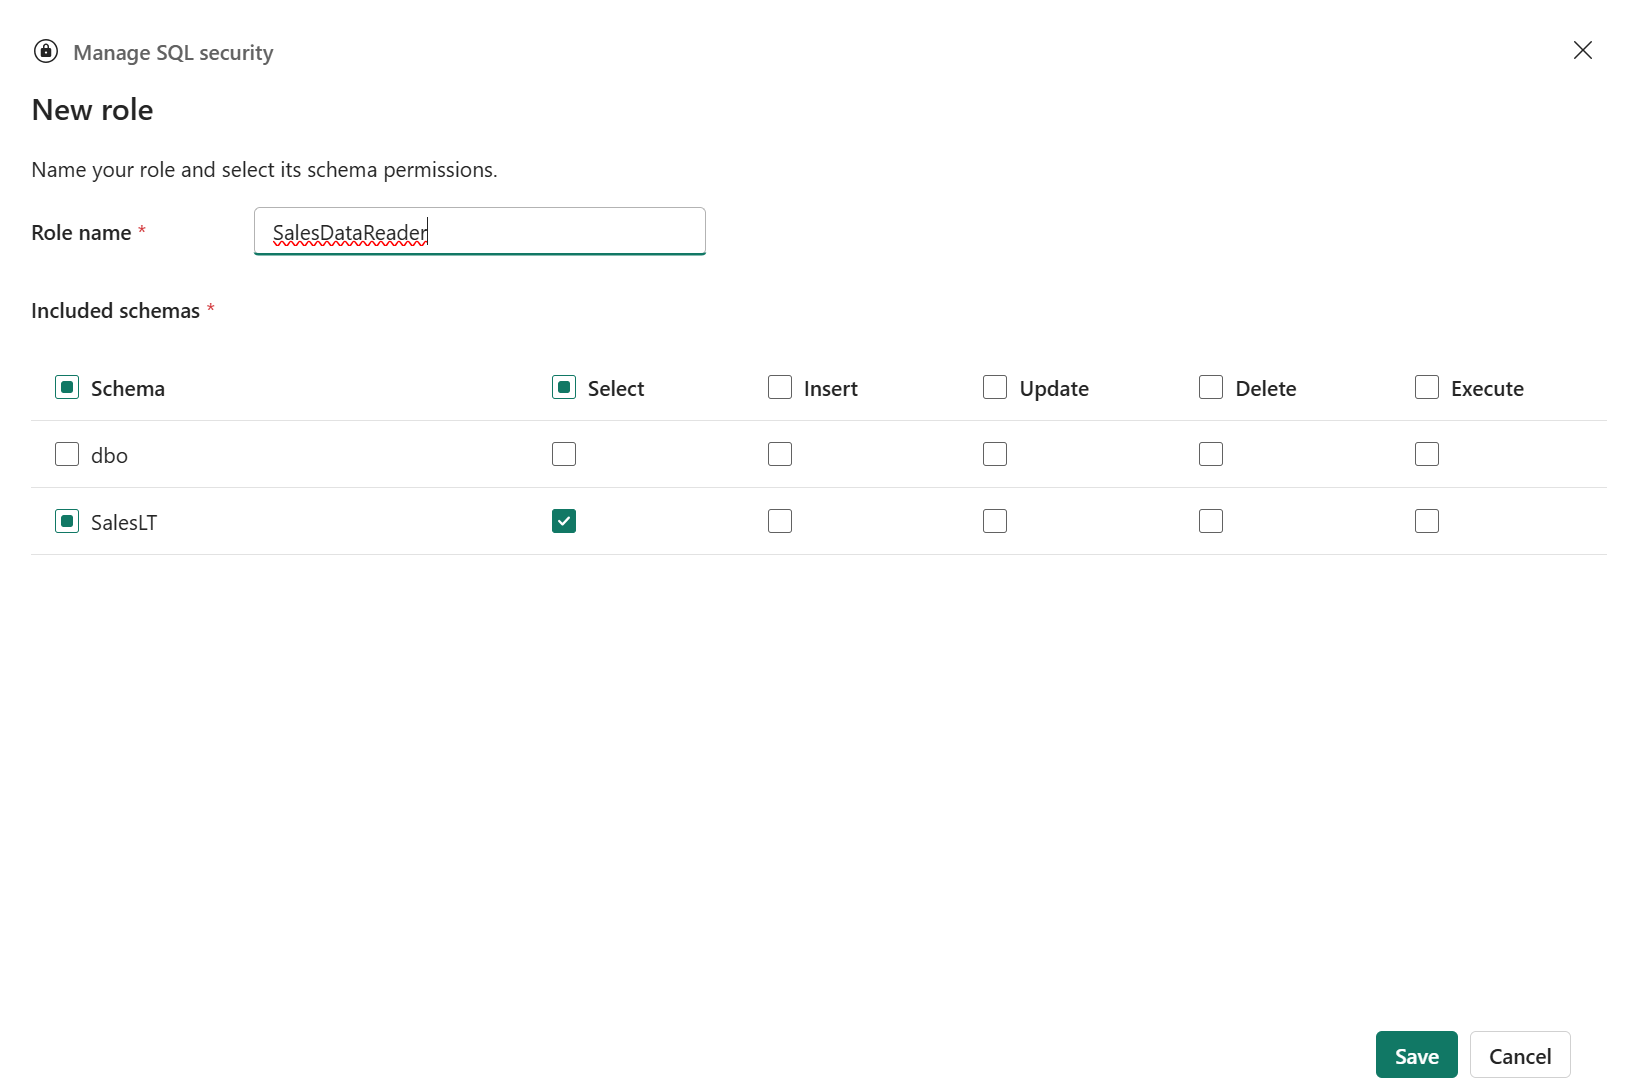Close the Manage SQL security dialog
This screenshot has width=1628, height=1088.
pos(1582,50)
